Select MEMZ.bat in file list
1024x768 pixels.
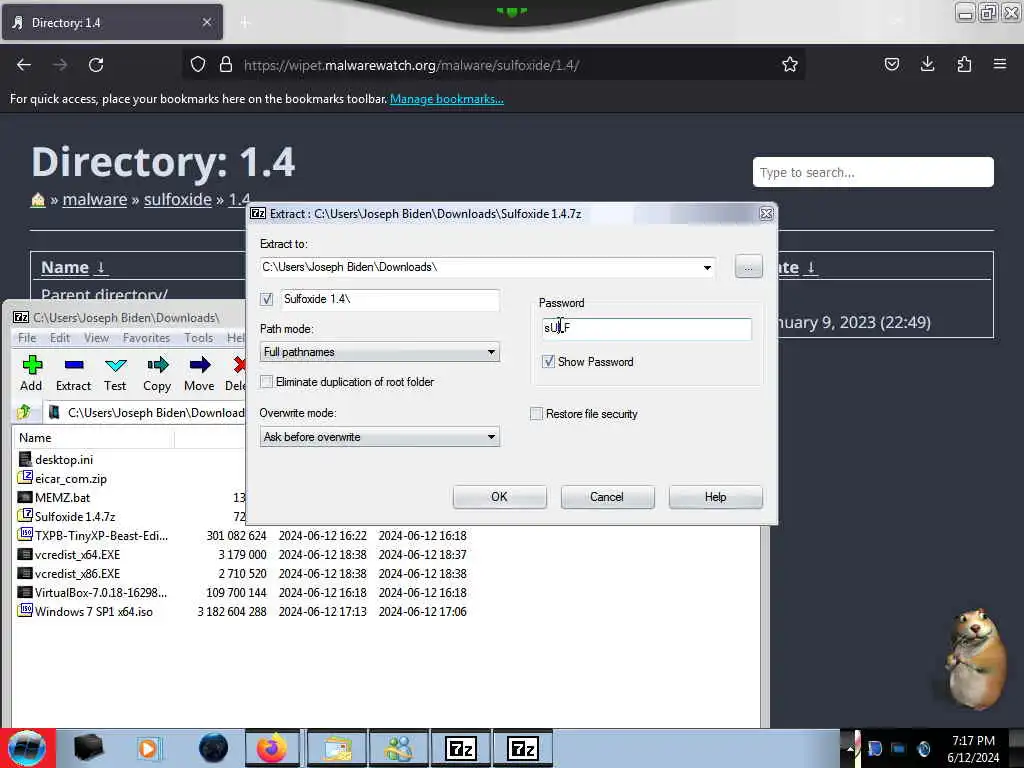click(x=62, y=498)
